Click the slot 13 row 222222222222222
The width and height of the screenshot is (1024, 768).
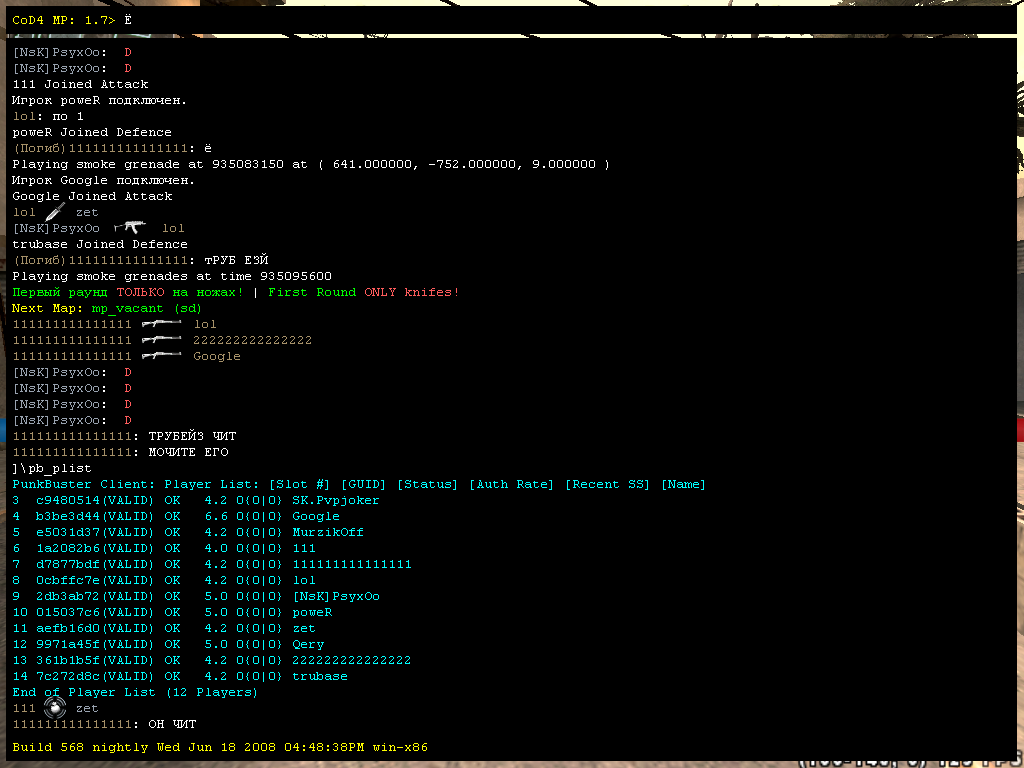tap(212, 660)
